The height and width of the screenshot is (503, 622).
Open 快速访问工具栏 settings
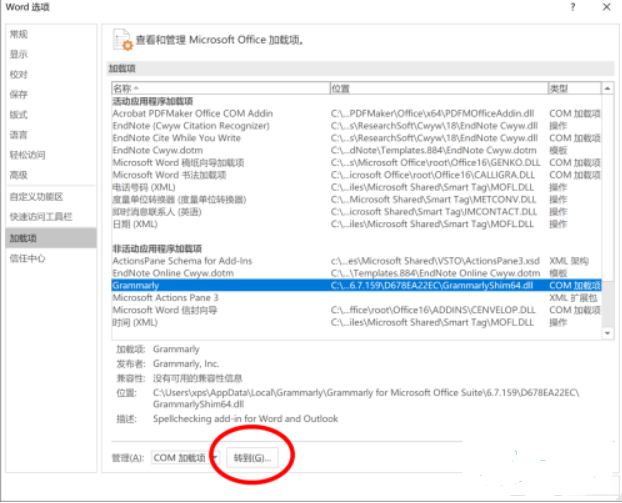pos(40,217)
